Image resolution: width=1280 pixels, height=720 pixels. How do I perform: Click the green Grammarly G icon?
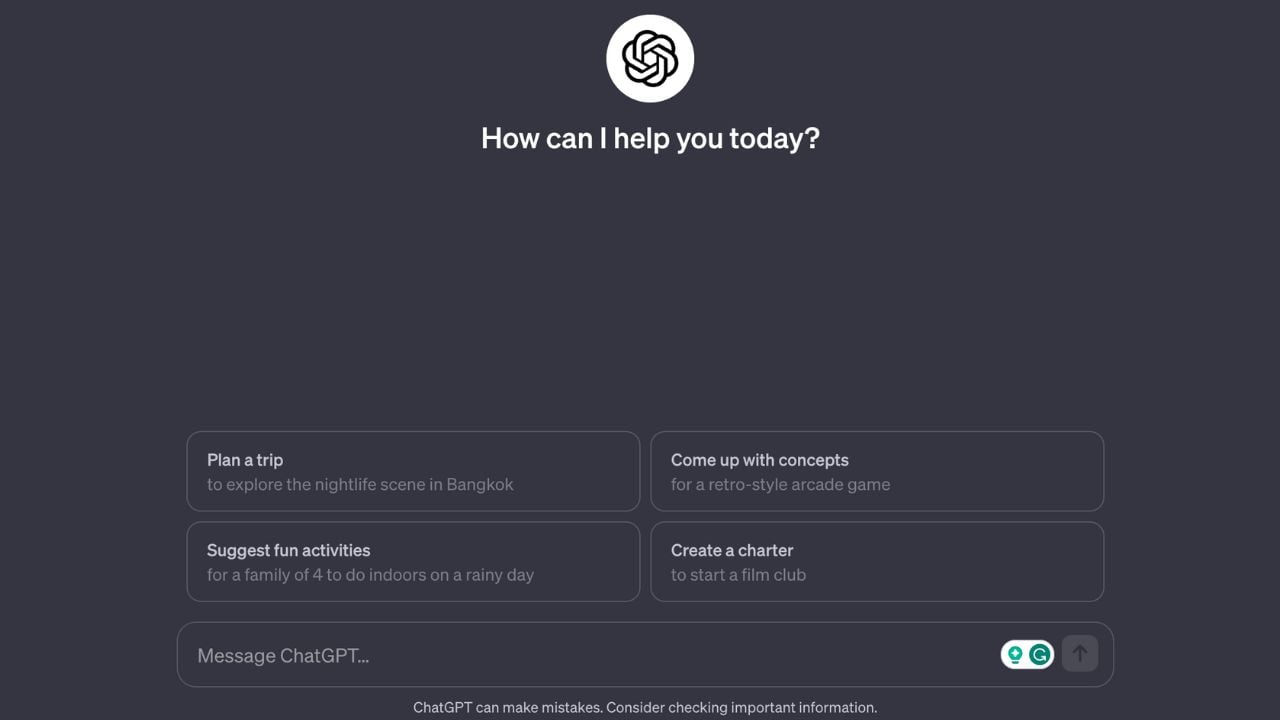click(1040, 655)
